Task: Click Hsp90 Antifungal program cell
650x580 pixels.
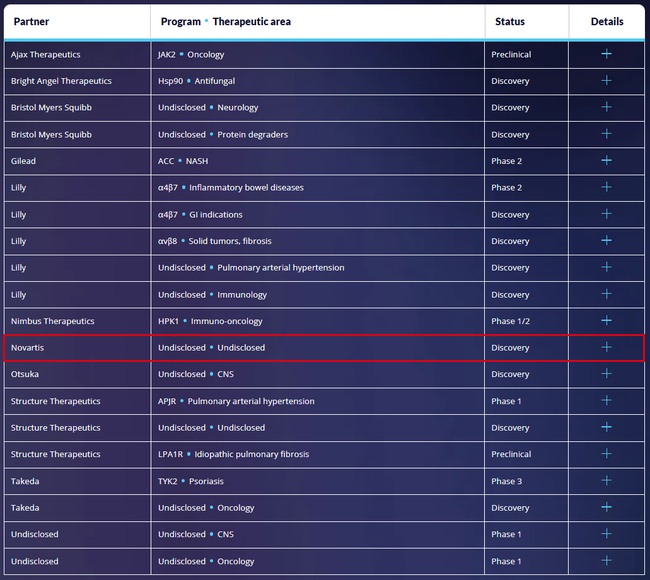Action: click(x=318, y=81)
